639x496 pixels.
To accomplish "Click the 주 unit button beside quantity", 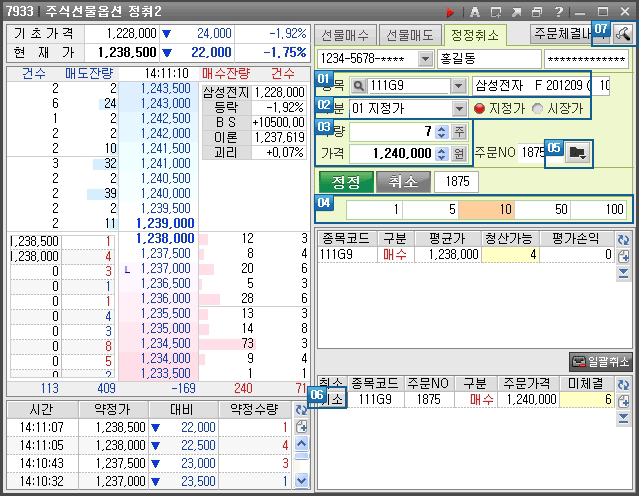I will click(459, 132).
